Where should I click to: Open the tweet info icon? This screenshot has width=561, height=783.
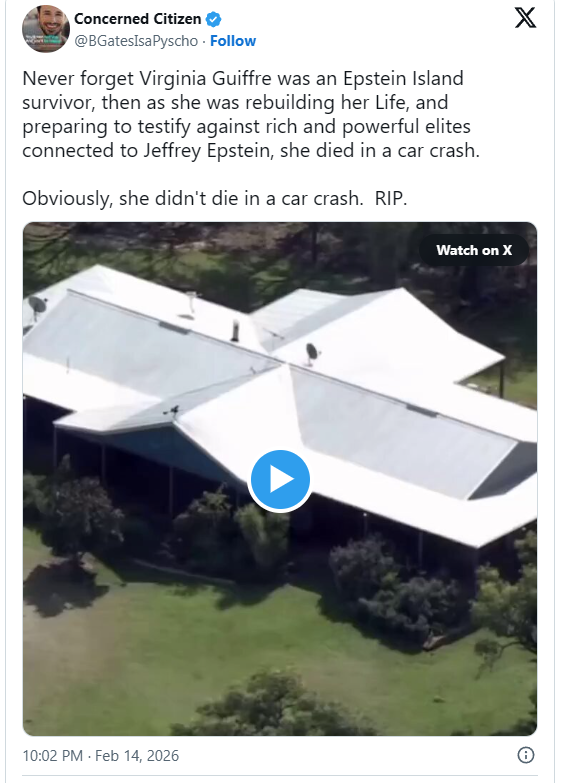click(526, 755)
